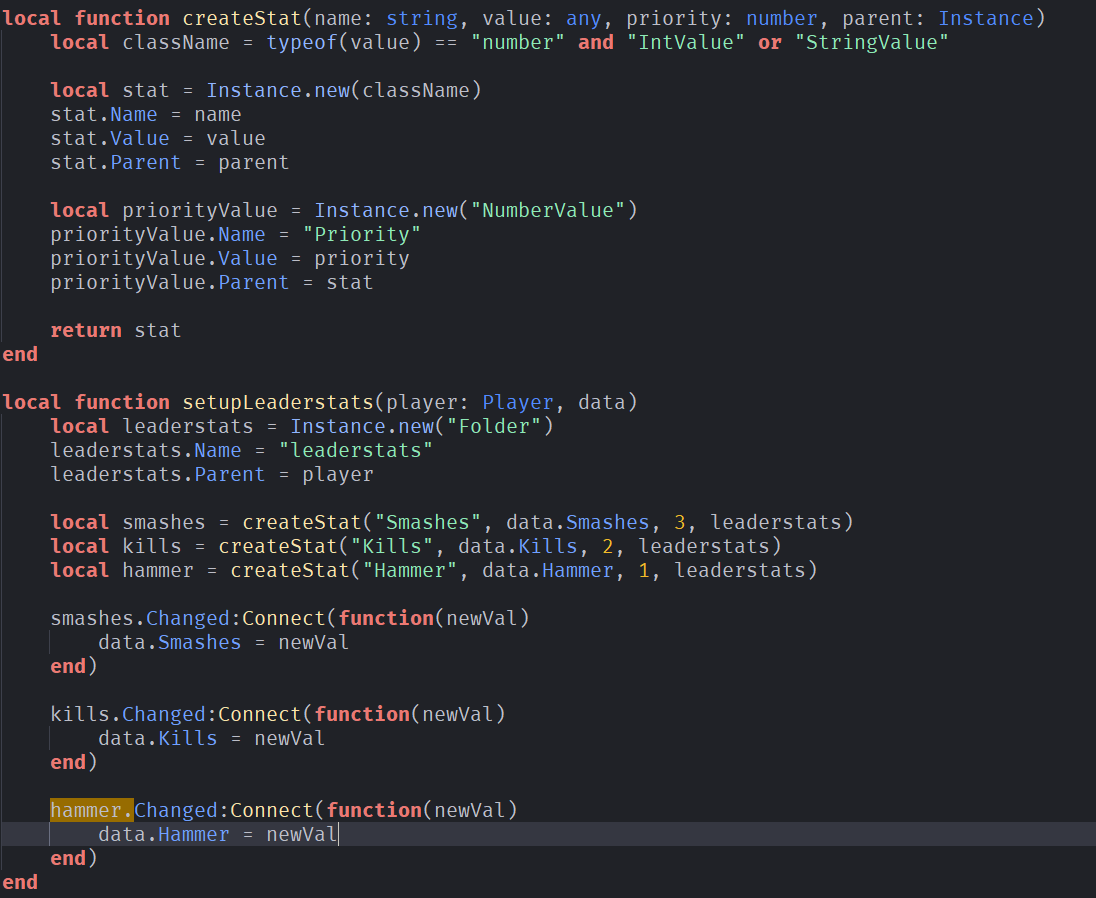Click 'smashes.Changed' in the Connect call
1096x898 pixels.
(140, 618)
